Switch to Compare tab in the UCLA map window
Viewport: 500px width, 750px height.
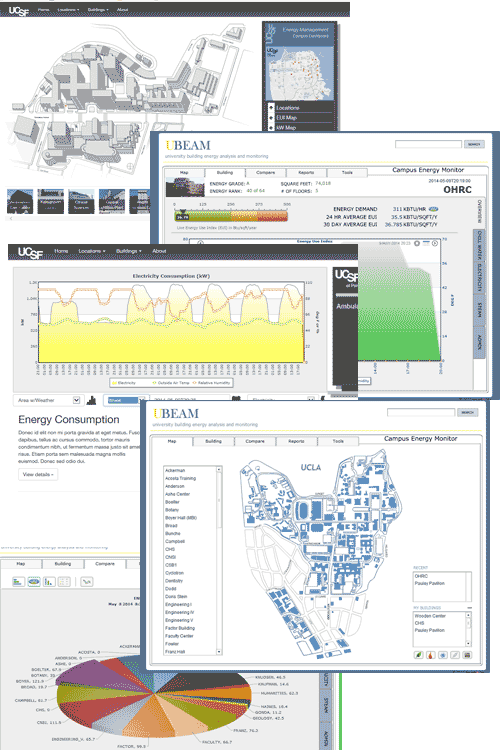click(x=255, y=441)
